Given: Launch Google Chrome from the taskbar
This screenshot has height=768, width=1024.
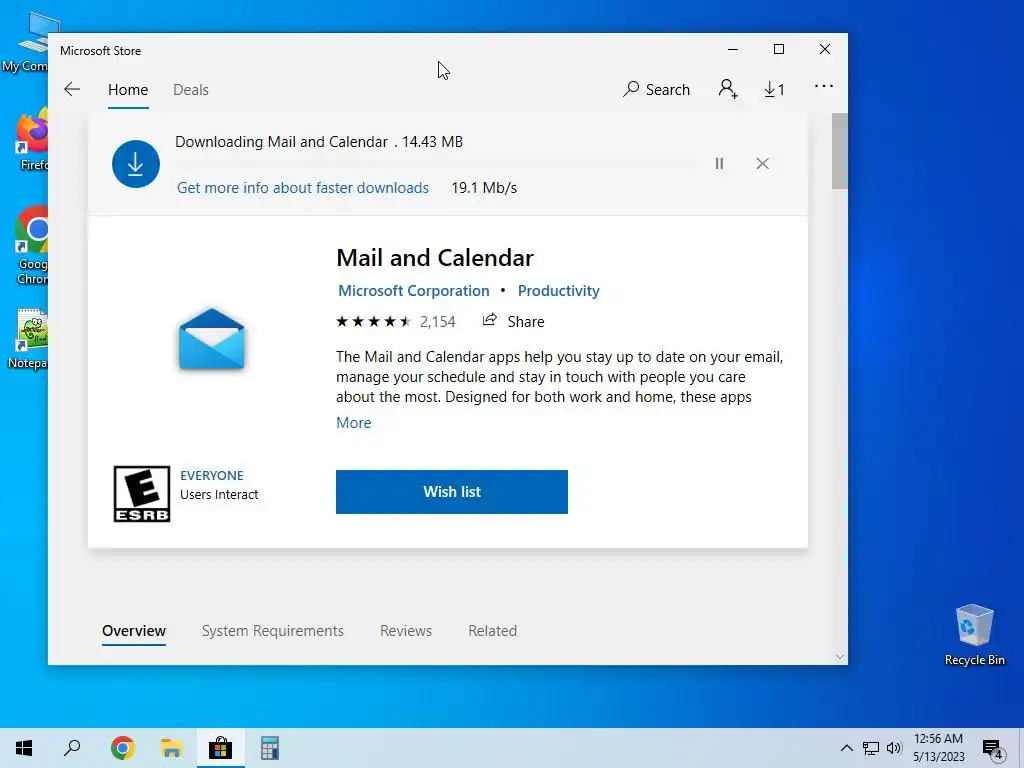Looking at the screenshot, I should pyautogui.click(x=123, y=748).
